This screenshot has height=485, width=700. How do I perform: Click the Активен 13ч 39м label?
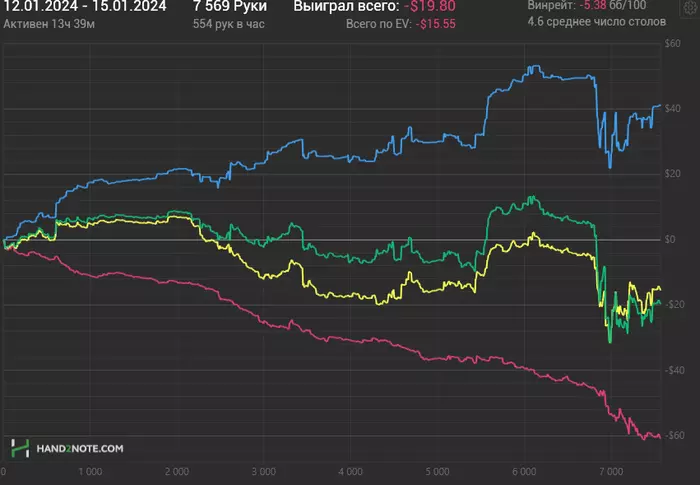pyautogui.click(x=49, y=24)
